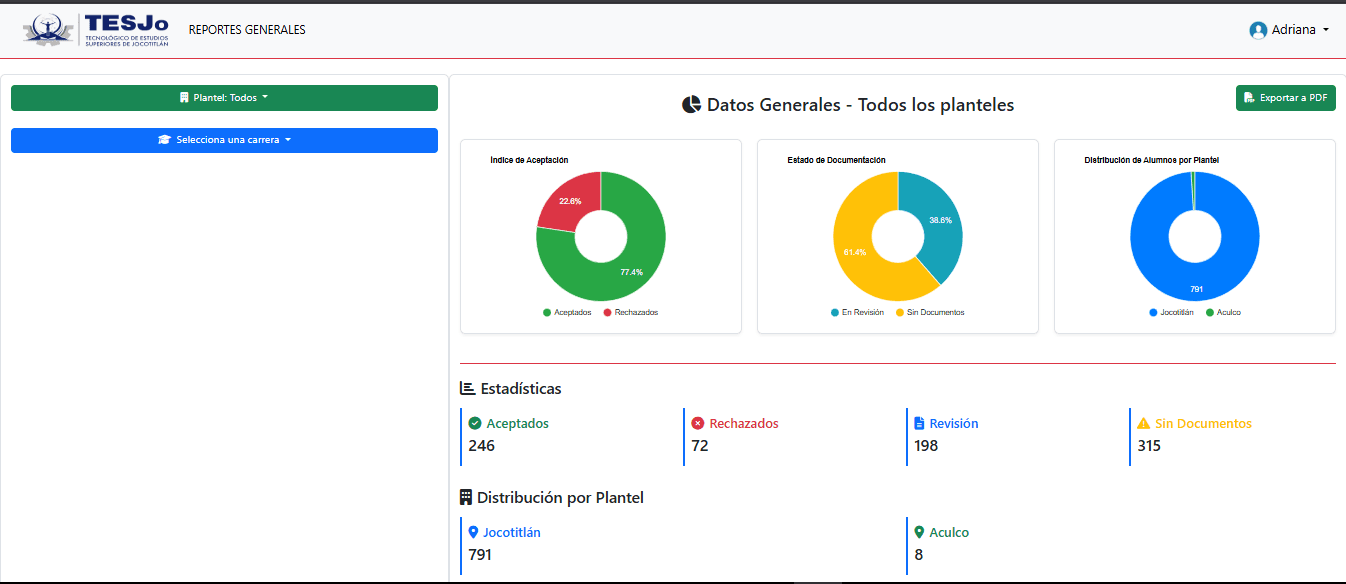Click the green 77.4% donut segment
This screenshot has height=584, width=1346.
[631, 271]
